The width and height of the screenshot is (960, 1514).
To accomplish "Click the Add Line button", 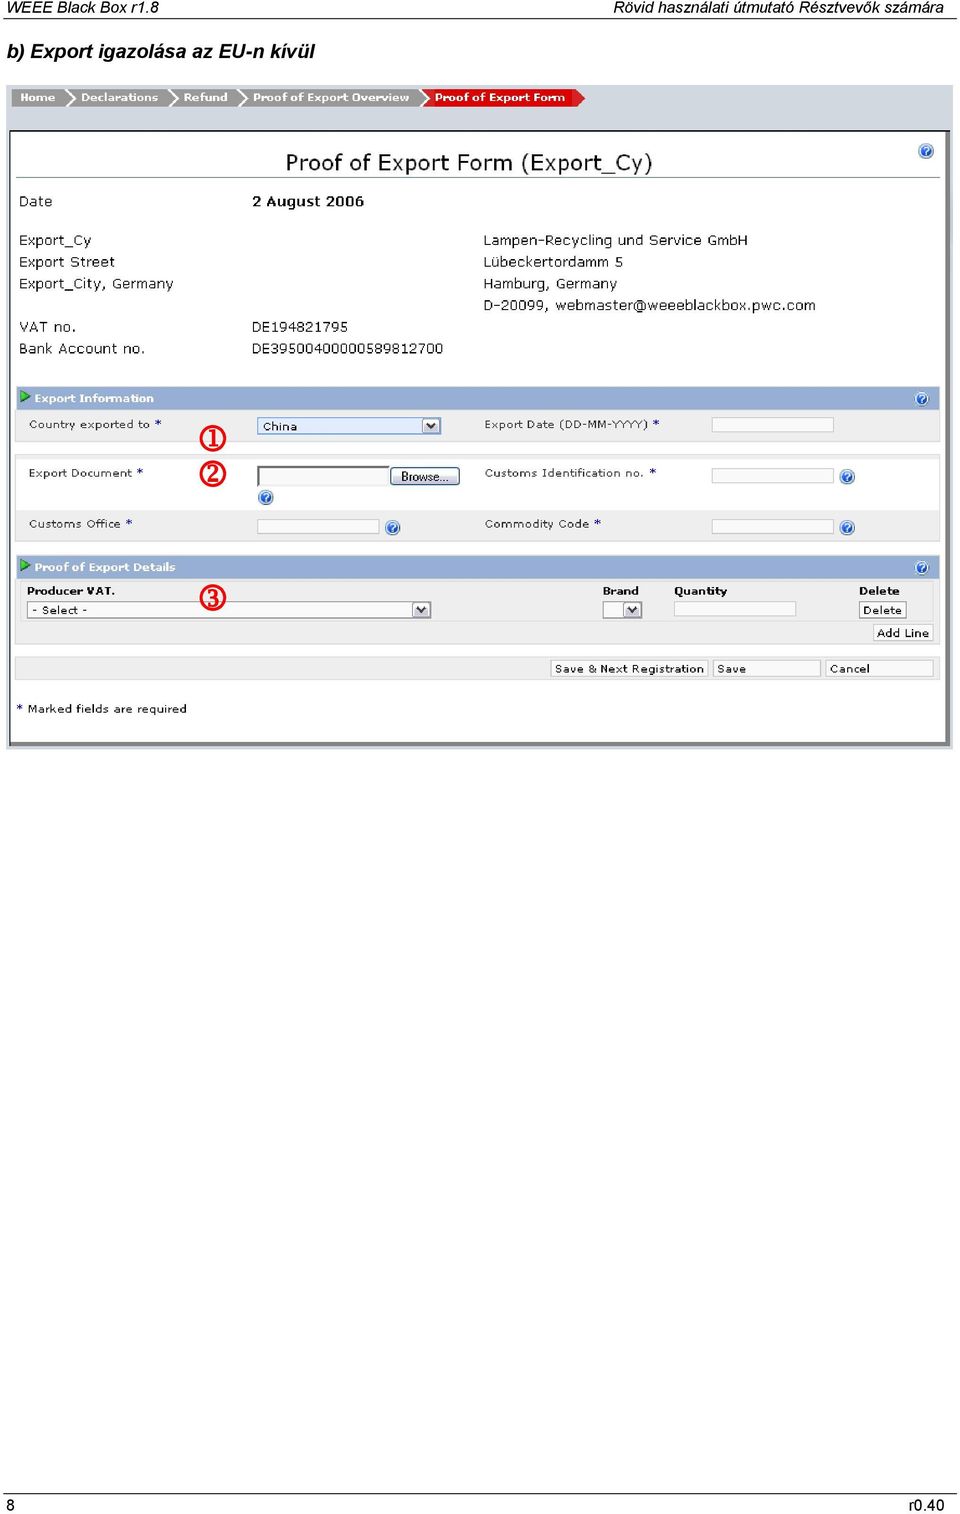I will pos(903,633).
